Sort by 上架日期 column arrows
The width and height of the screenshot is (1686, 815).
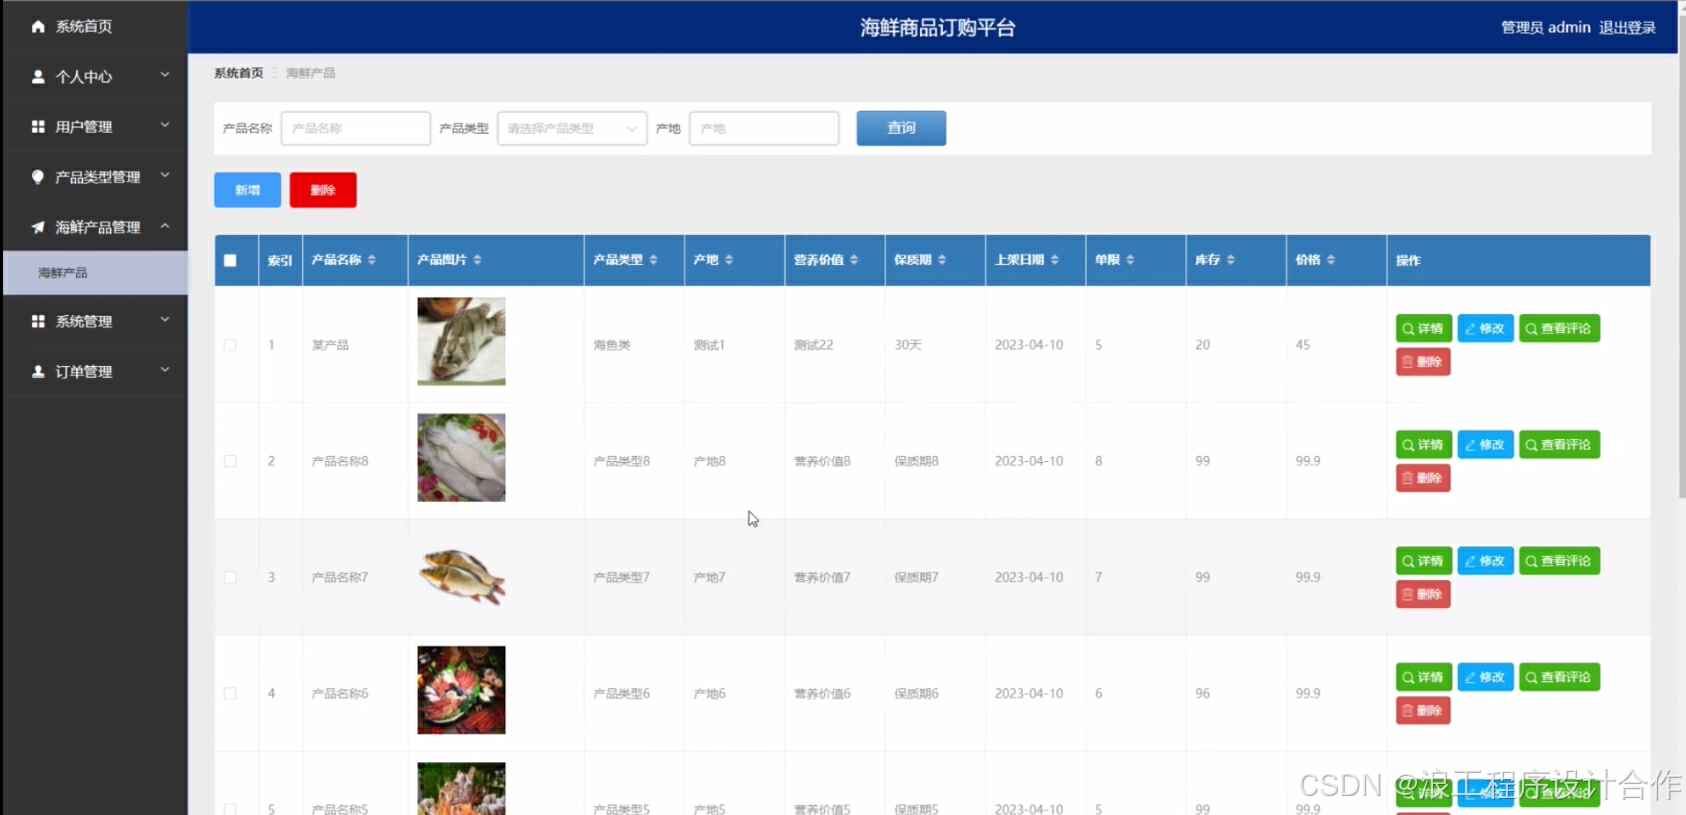(1055, 260)
